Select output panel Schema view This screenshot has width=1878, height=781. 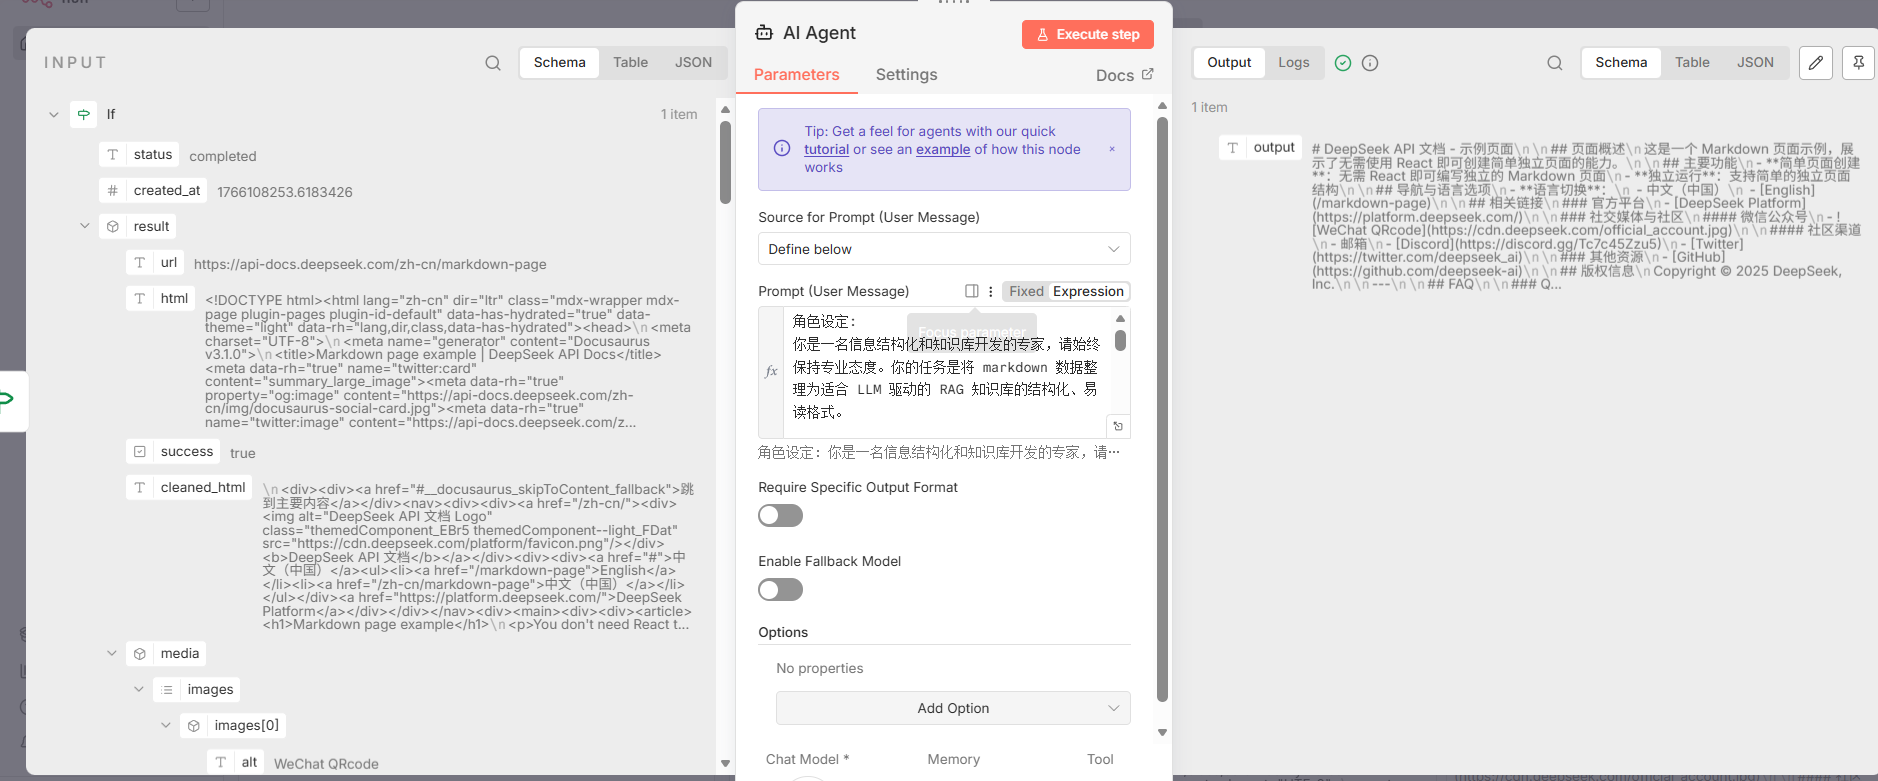pyautogui.click(x=1621, y=62)
